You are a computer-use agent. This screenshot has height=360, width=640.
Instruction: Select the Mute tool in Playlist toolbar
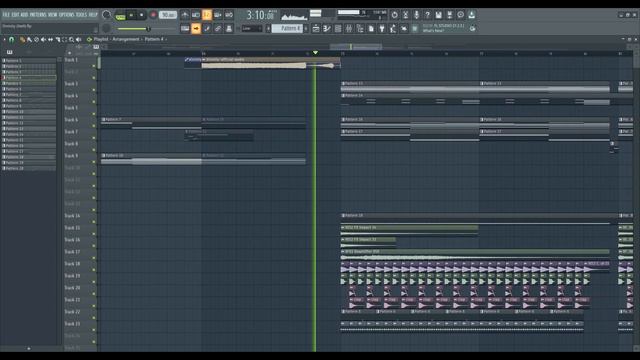click(43, 40)
